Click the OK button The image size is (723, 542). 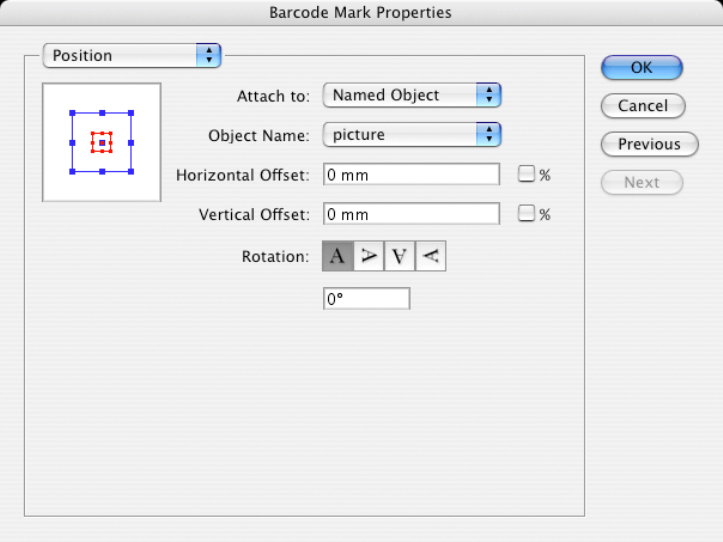pyautogui.click(x=641, y=67)
